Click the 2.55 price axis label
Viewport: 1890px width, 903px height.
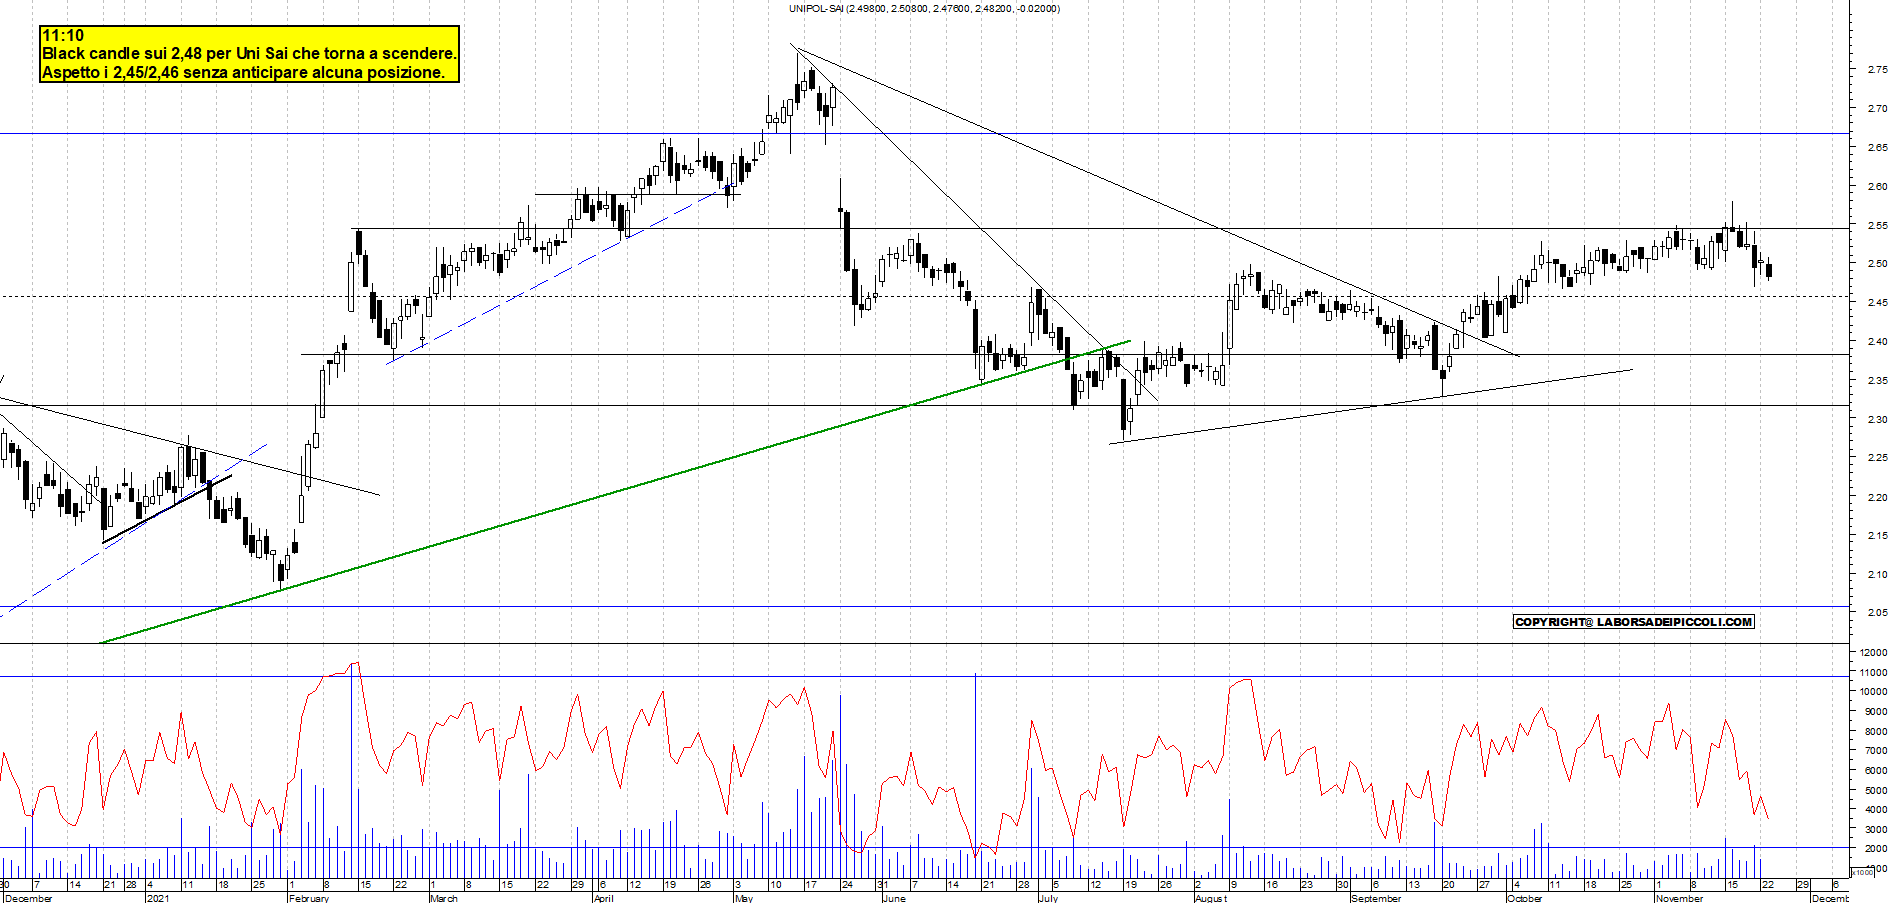(x=1877, y=225)
